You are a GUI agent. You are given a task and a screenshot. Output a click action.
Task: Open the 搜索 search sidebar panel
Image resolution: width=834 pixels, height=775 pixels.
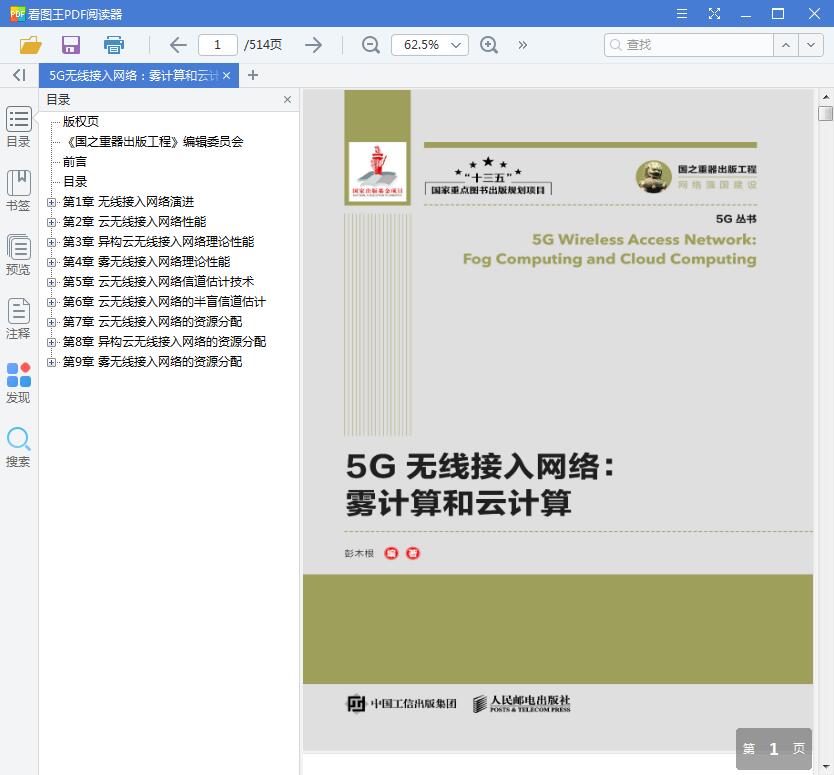coord(19,447)
